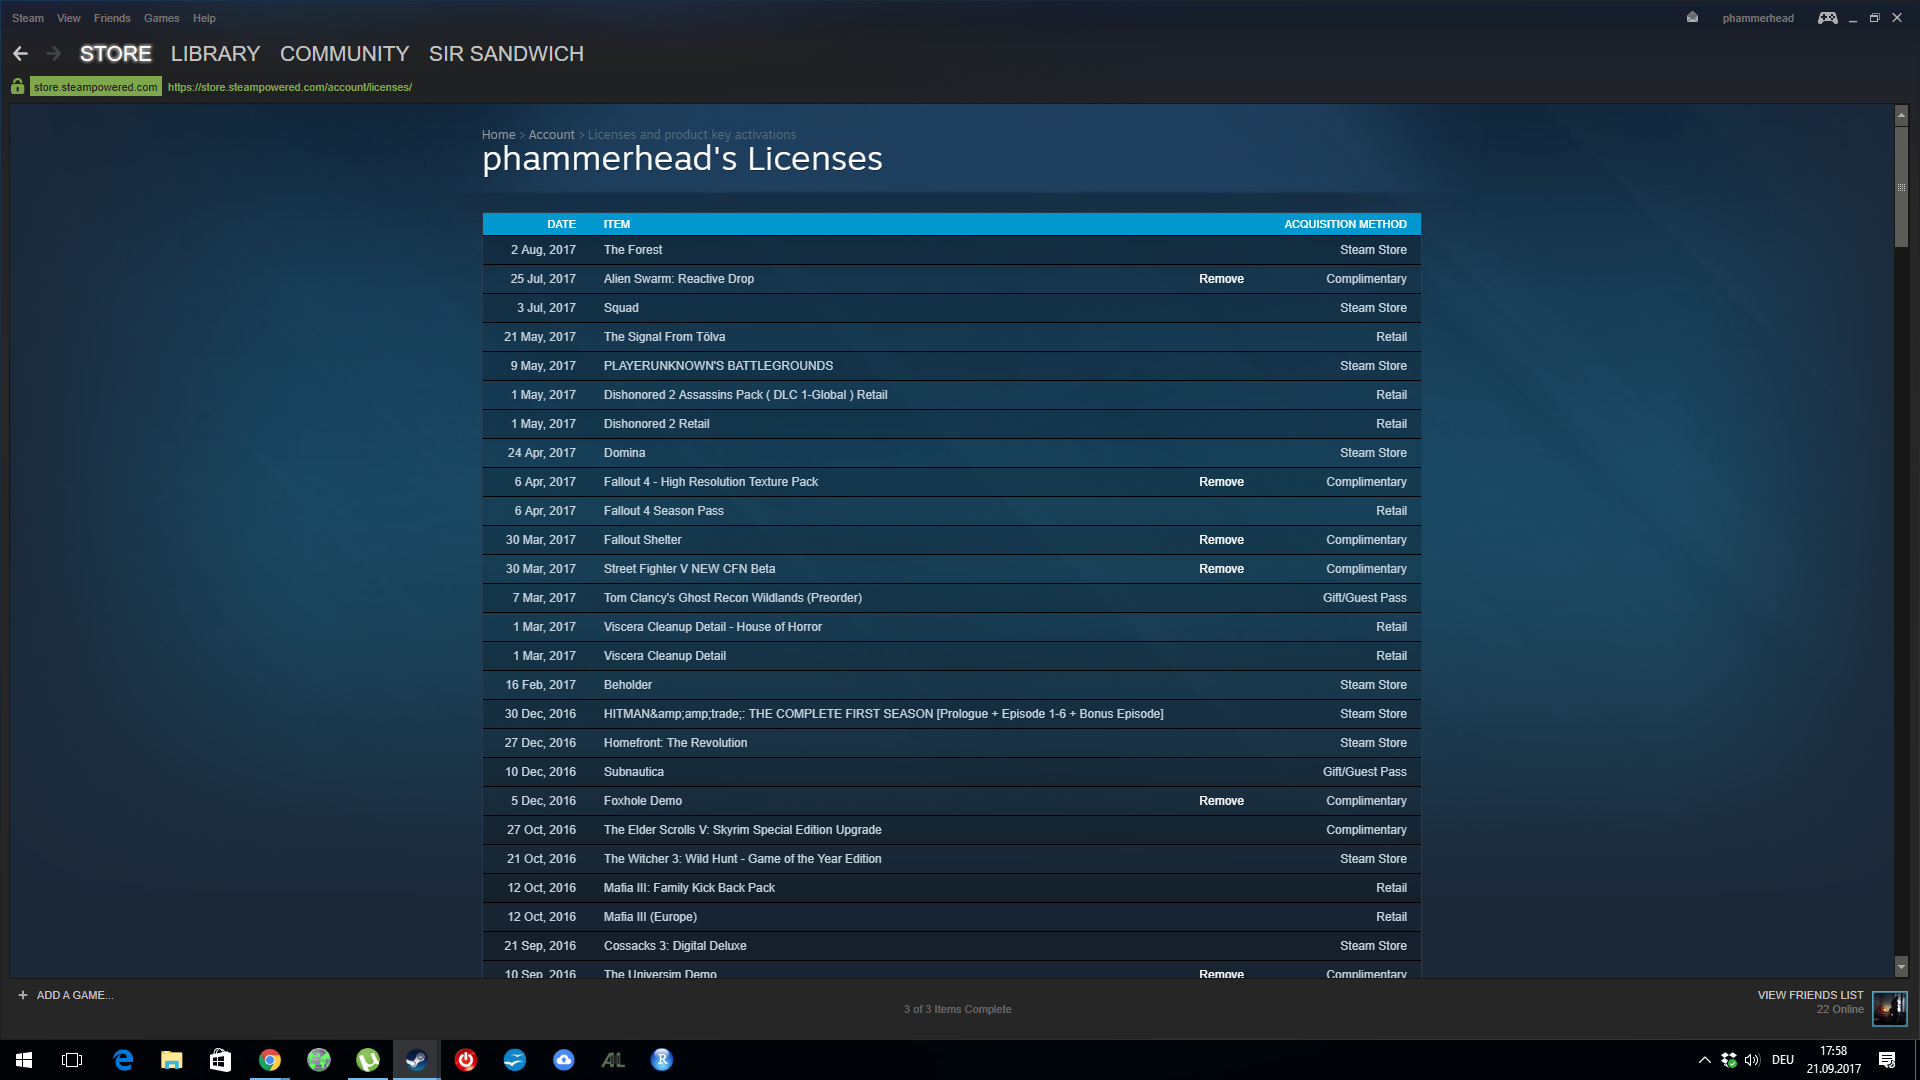Switch to the COMMUNITY tab
Viewport: 1920px width, 1080px height.
[x=345, y=54]
